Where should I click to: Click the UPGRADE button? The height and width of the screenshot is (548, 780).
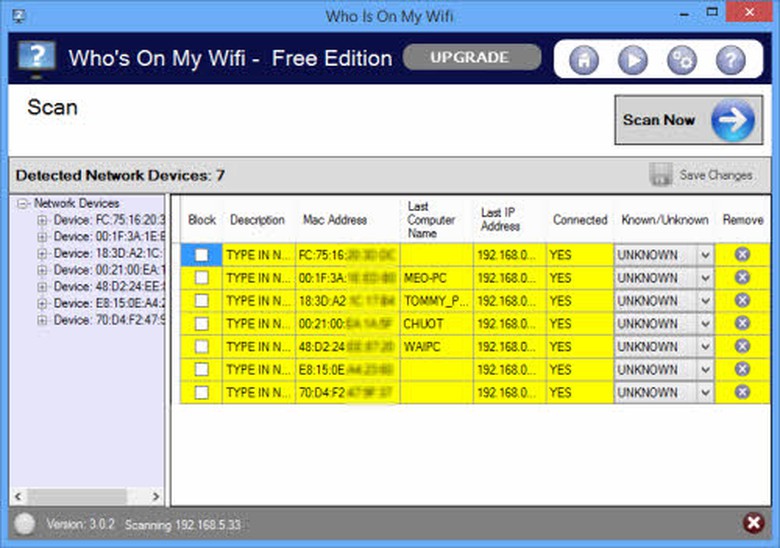pos(471,57)
